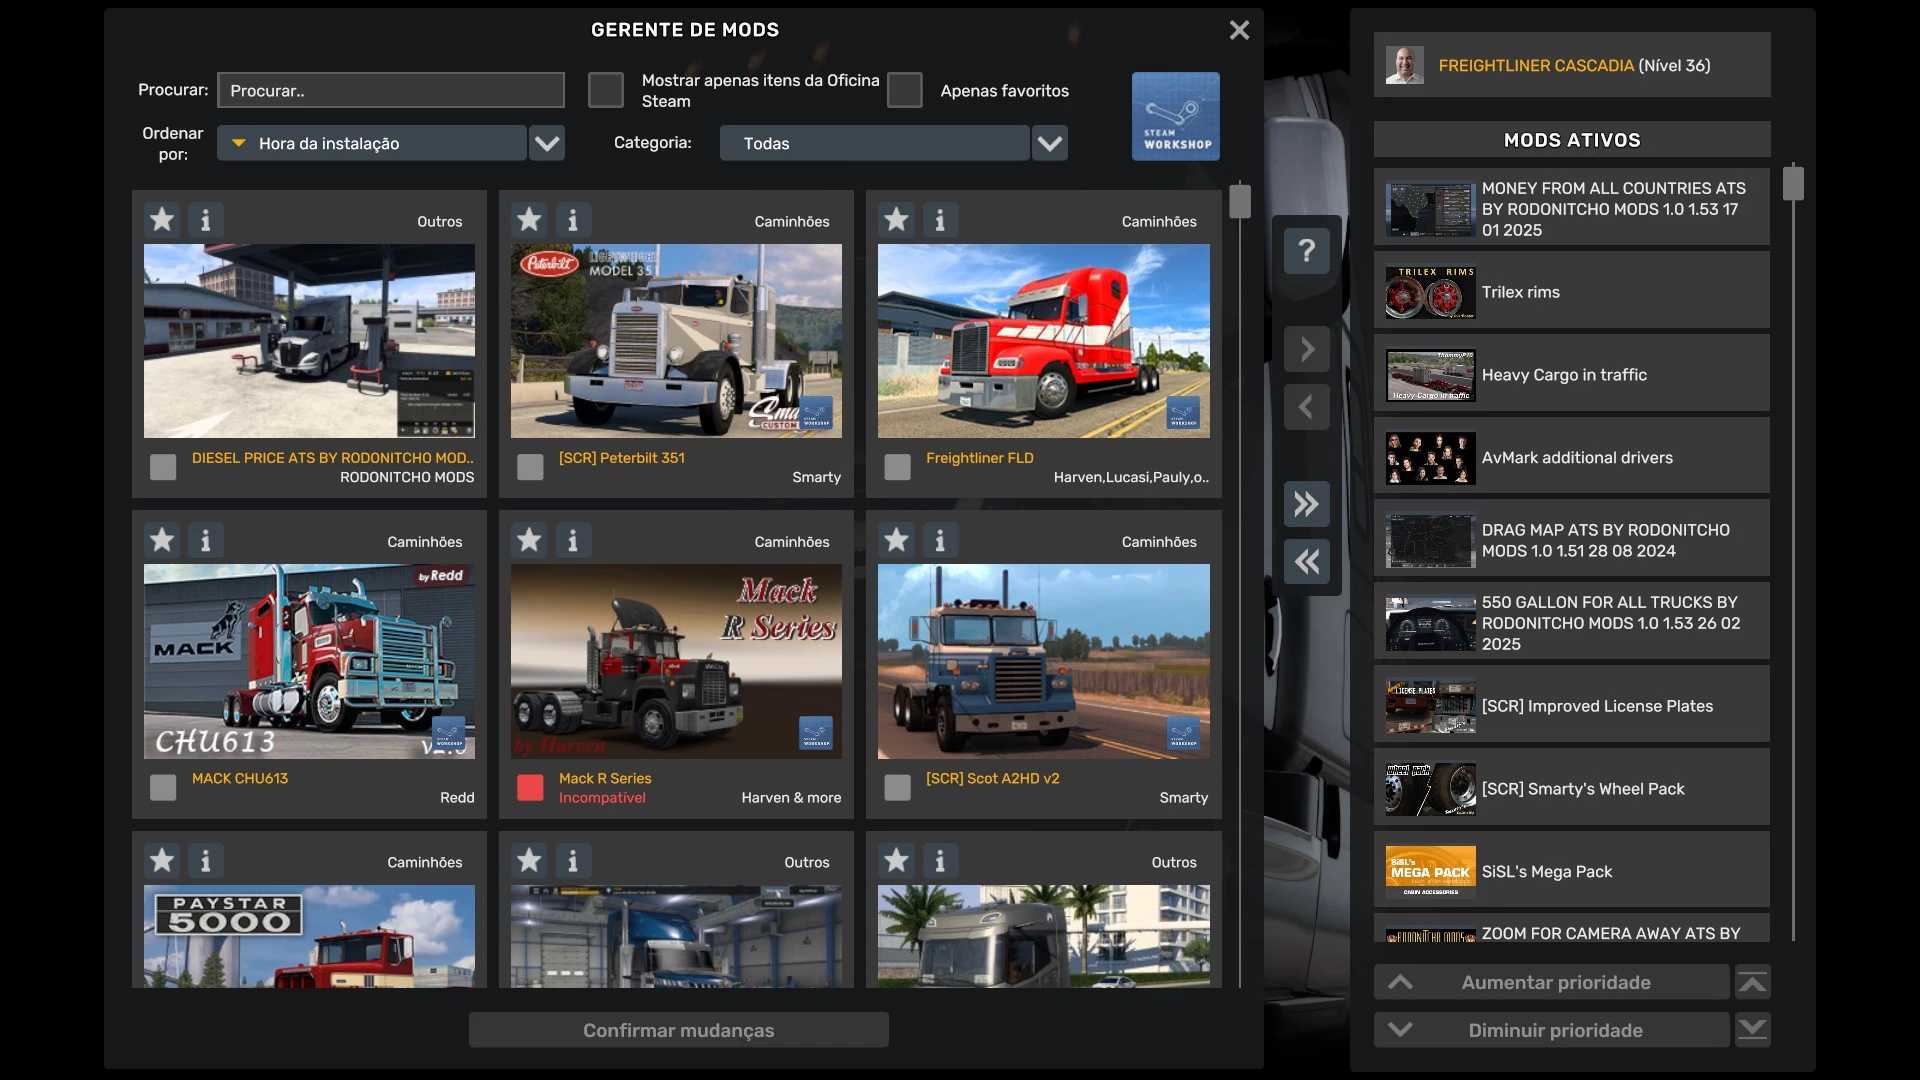Click the Procurar search field
The height and width of the screenshot is (1080, 1920).
(391, 90)
